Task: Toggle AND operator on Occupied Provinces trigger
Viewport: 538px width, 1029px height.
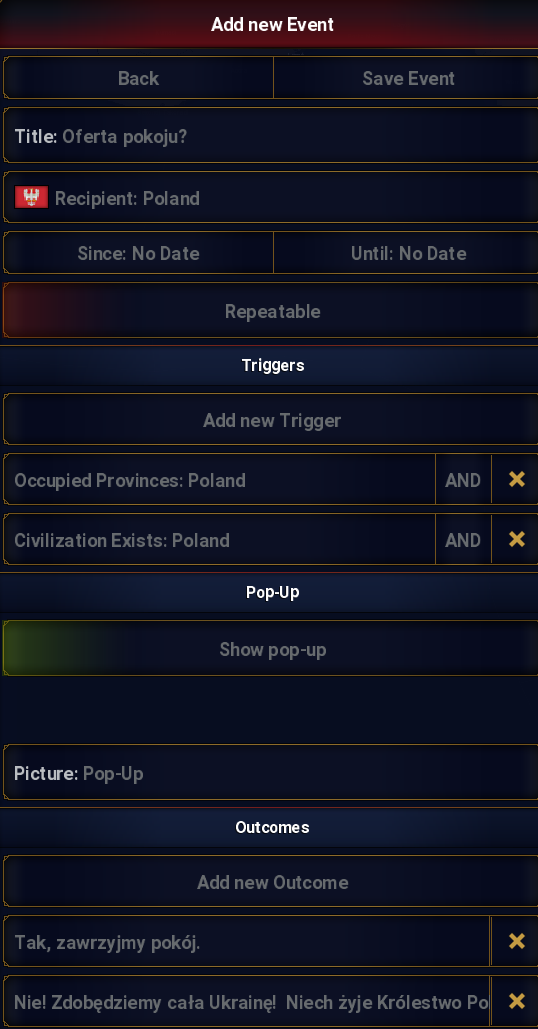Action: (463, 480)
